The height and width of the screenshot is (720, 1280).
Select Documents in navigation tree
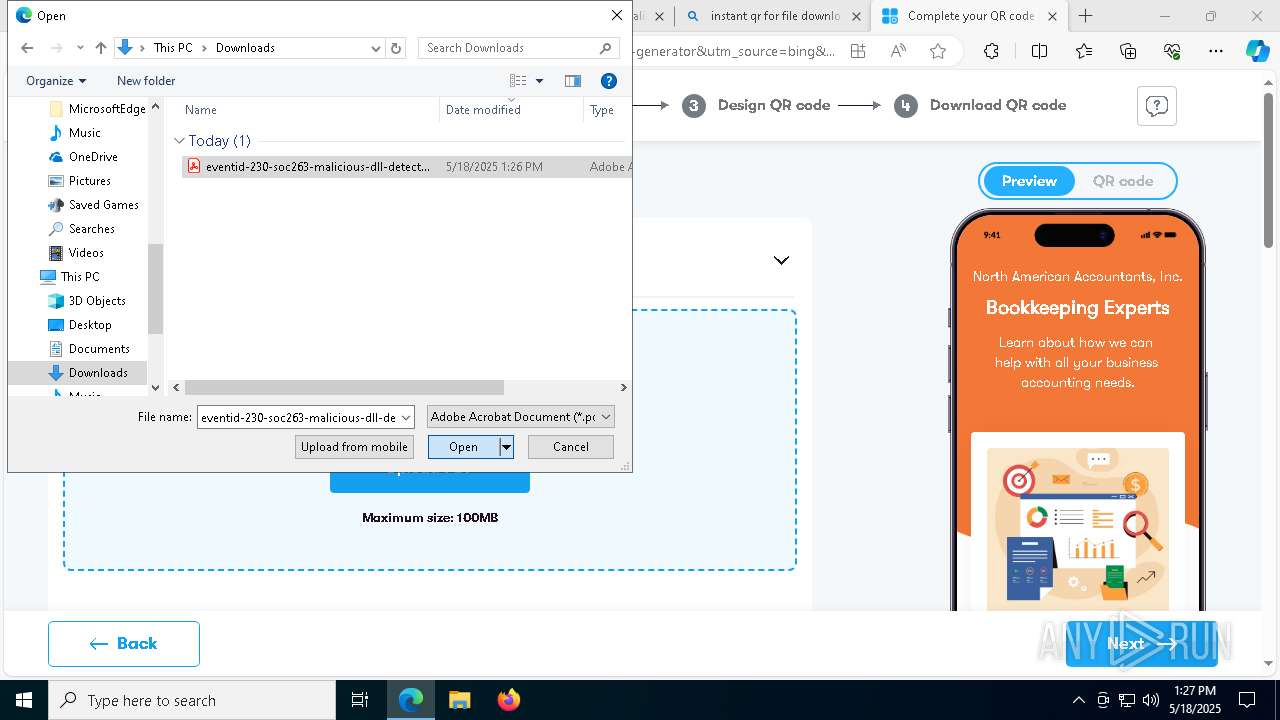[x=99, y=349]
